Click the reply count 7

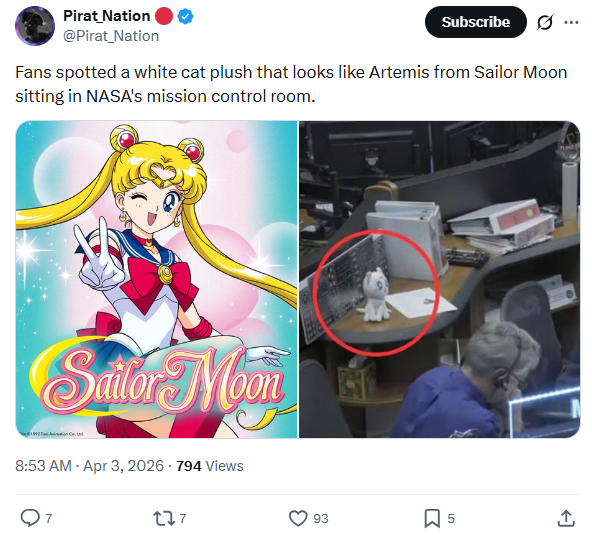(x=49, y=519)
